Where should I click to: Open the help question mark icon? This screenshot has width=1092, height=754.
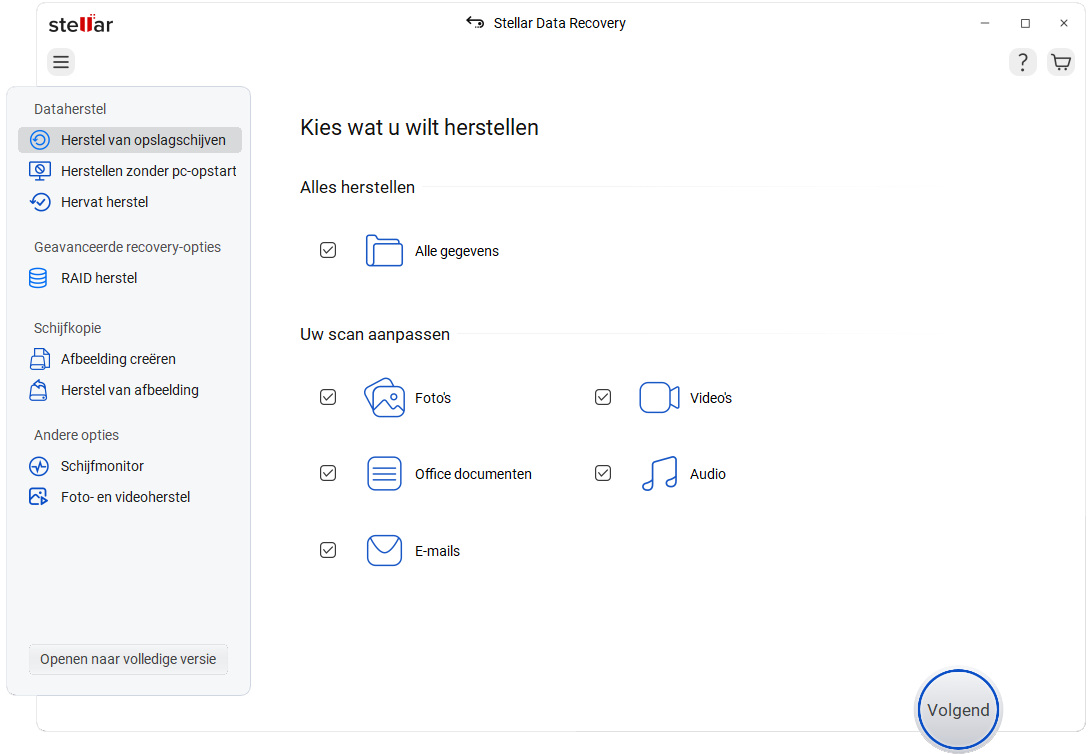(1022, 63)
